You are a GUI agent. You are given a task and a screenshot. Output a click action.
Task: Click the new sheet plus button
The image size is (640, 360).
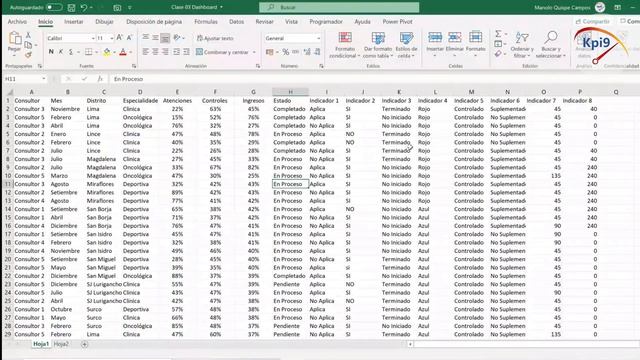tap(84, 344)
